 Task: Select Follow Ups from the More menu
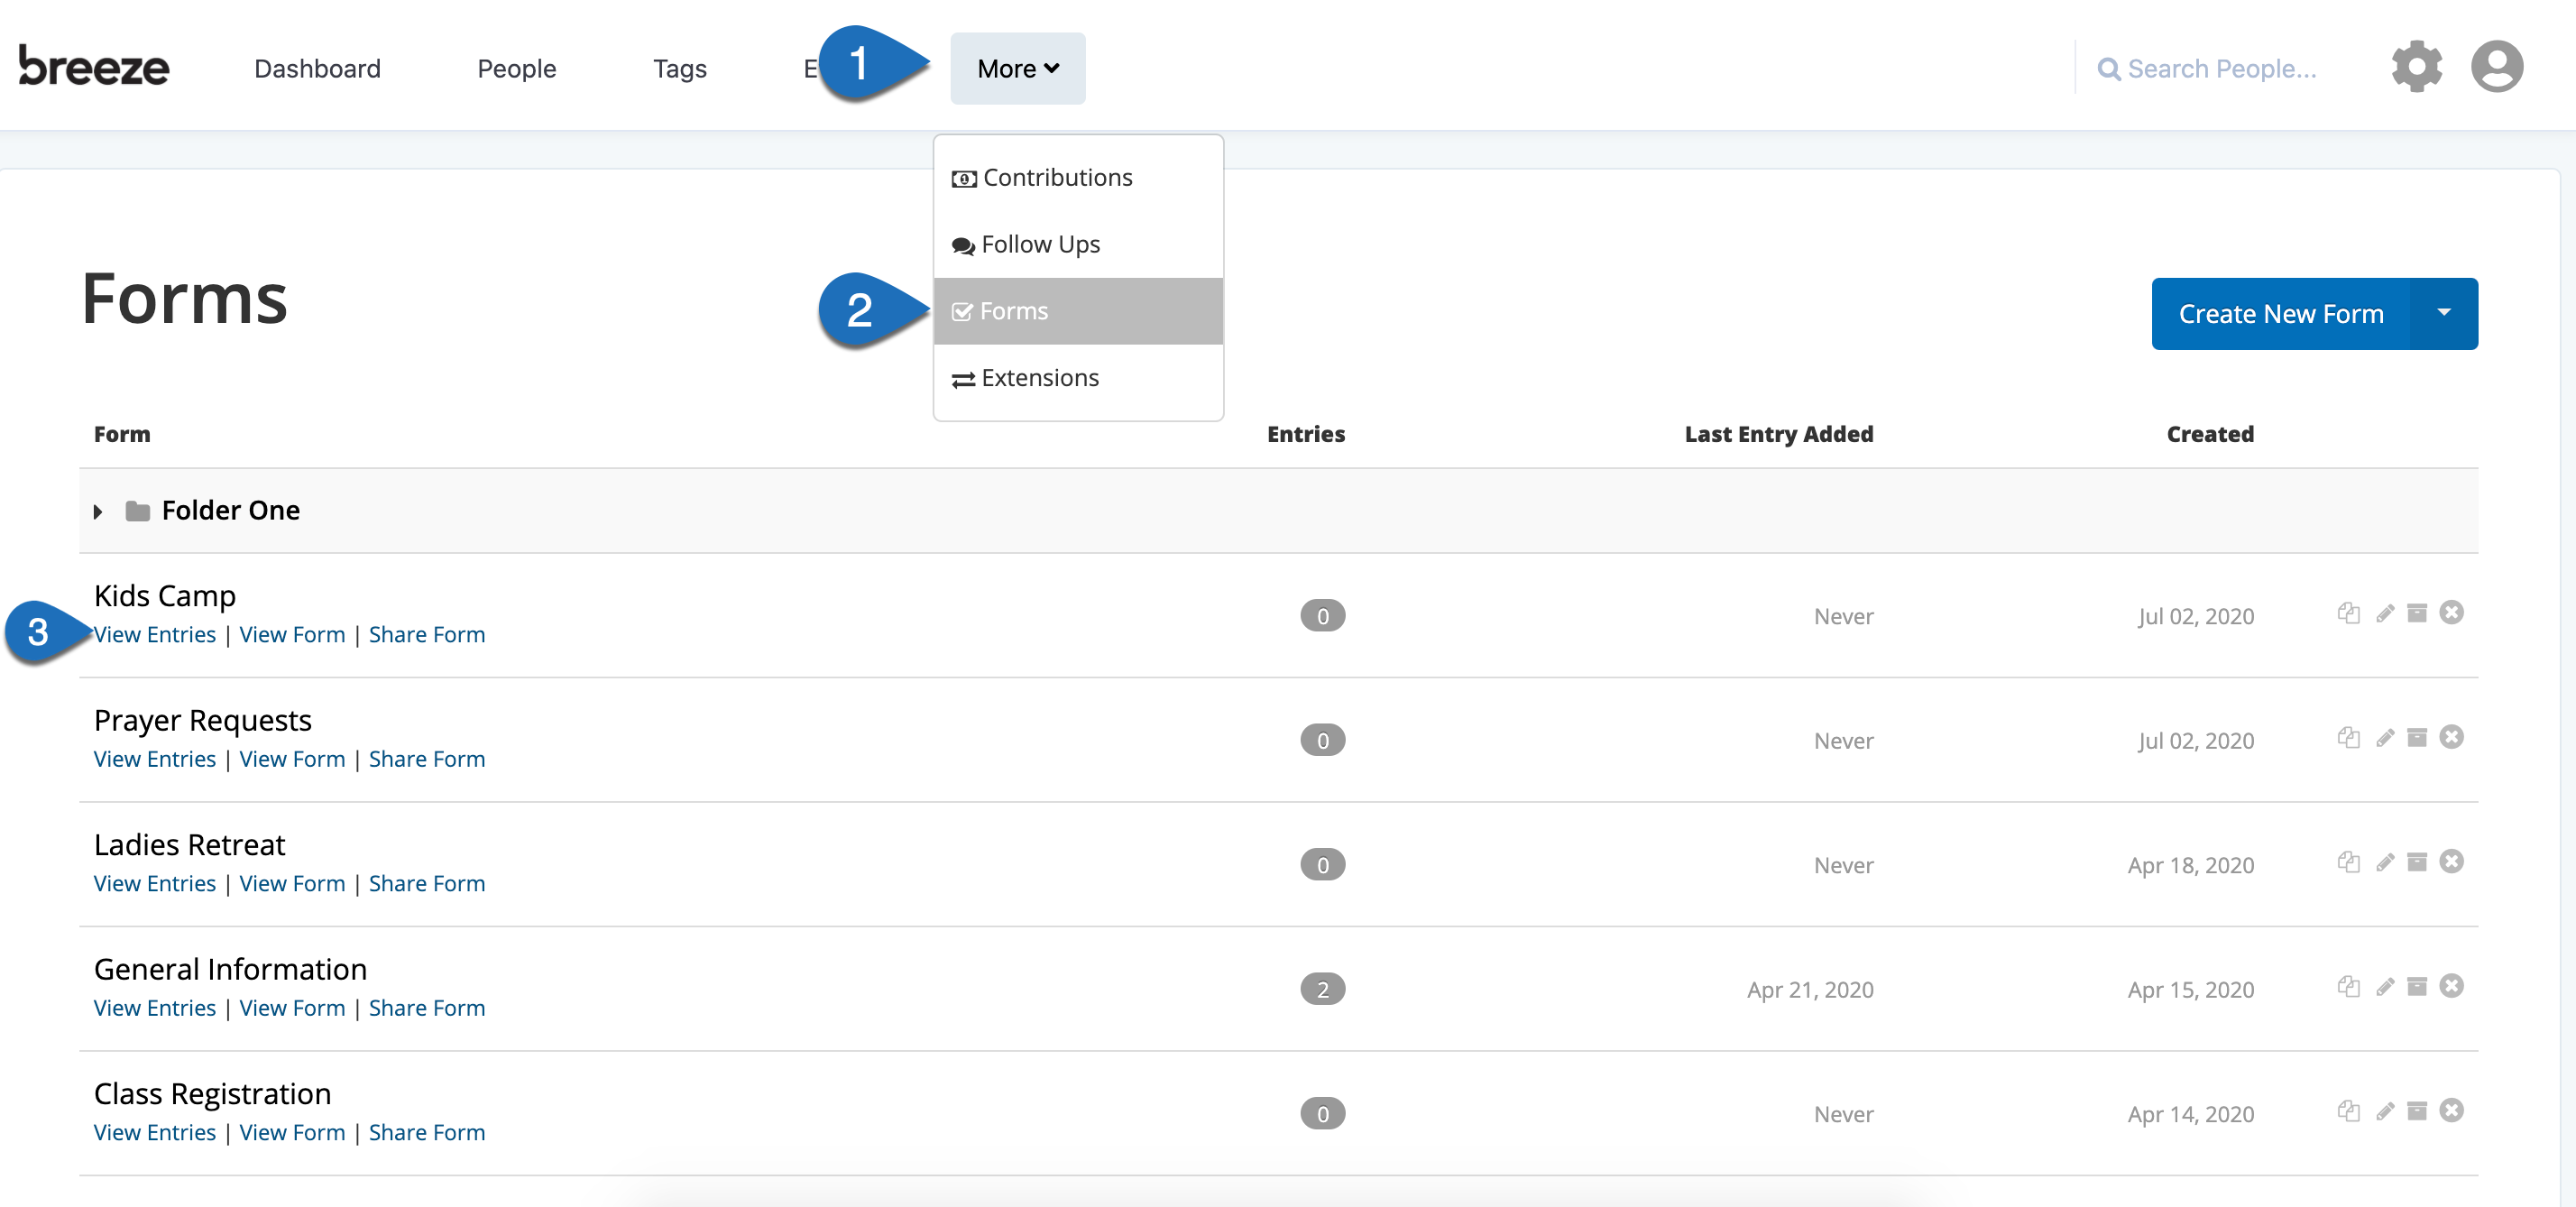(1078, 245)
